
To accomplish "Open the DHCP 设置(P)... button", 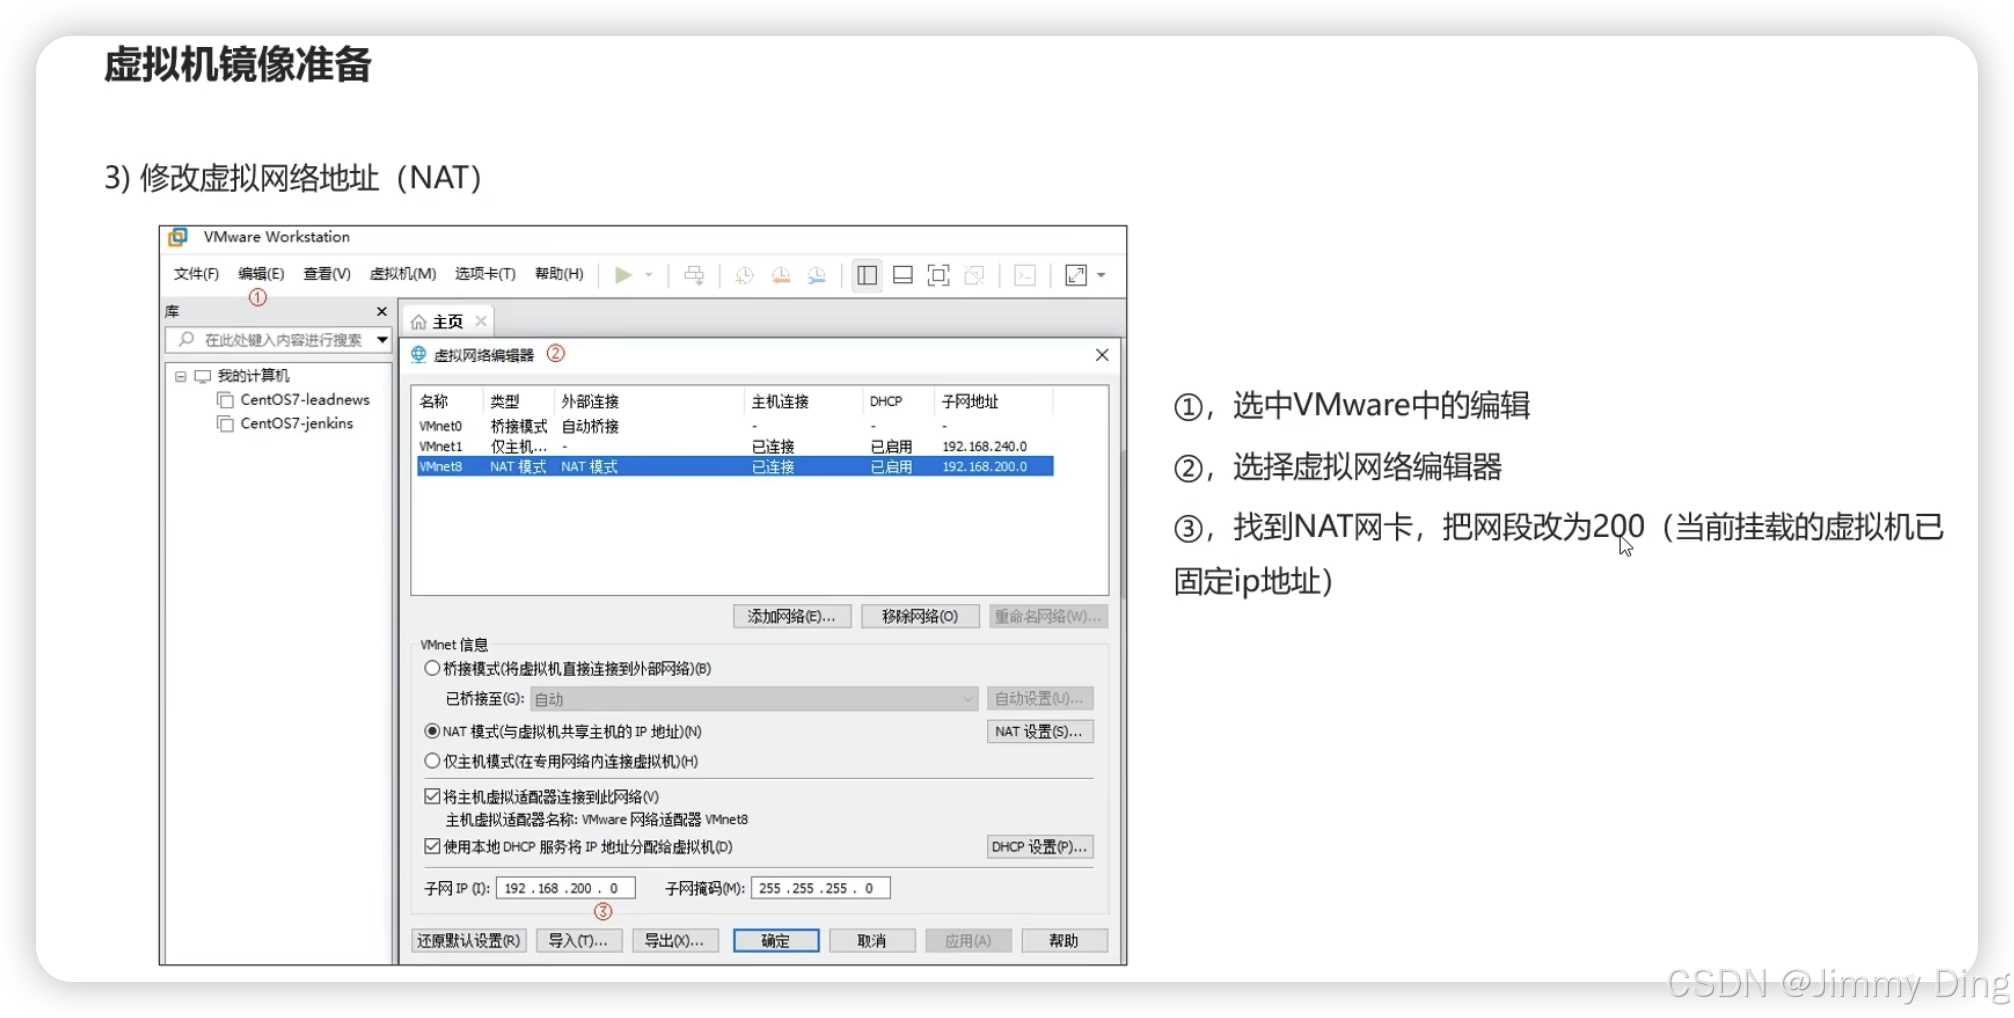I will click(1040, 847).
